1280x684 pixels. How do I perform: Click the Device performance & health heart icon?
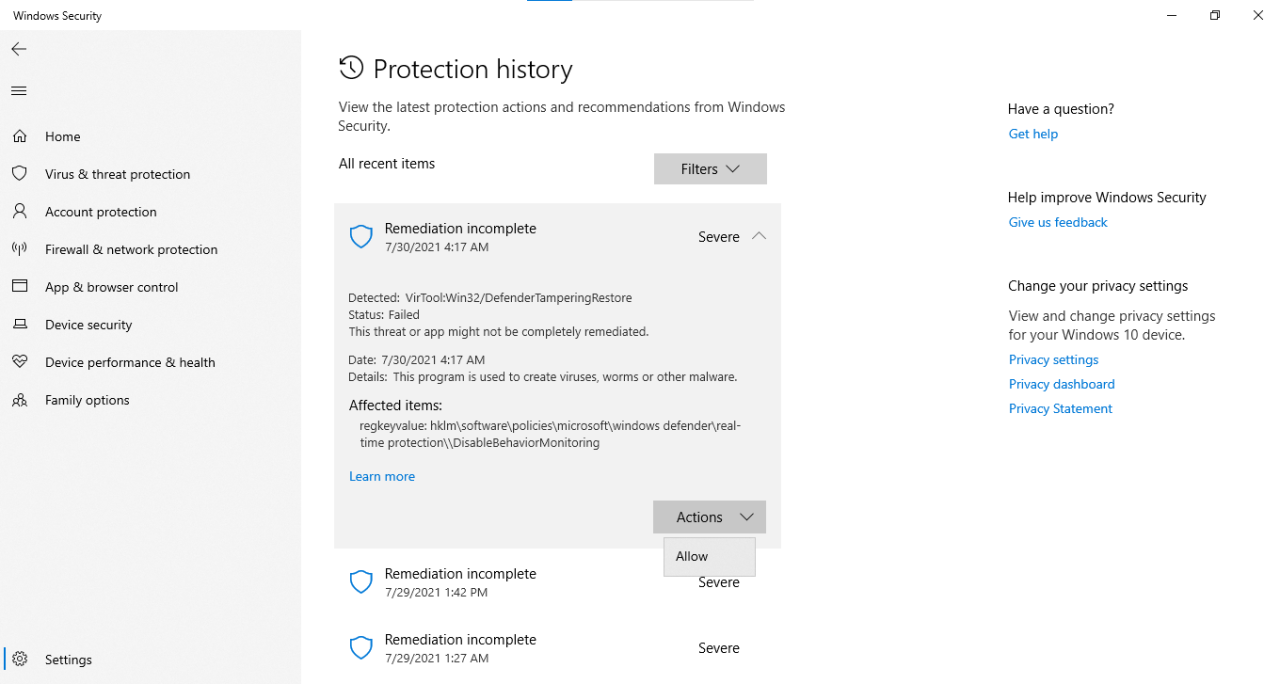tap(20, 362)
